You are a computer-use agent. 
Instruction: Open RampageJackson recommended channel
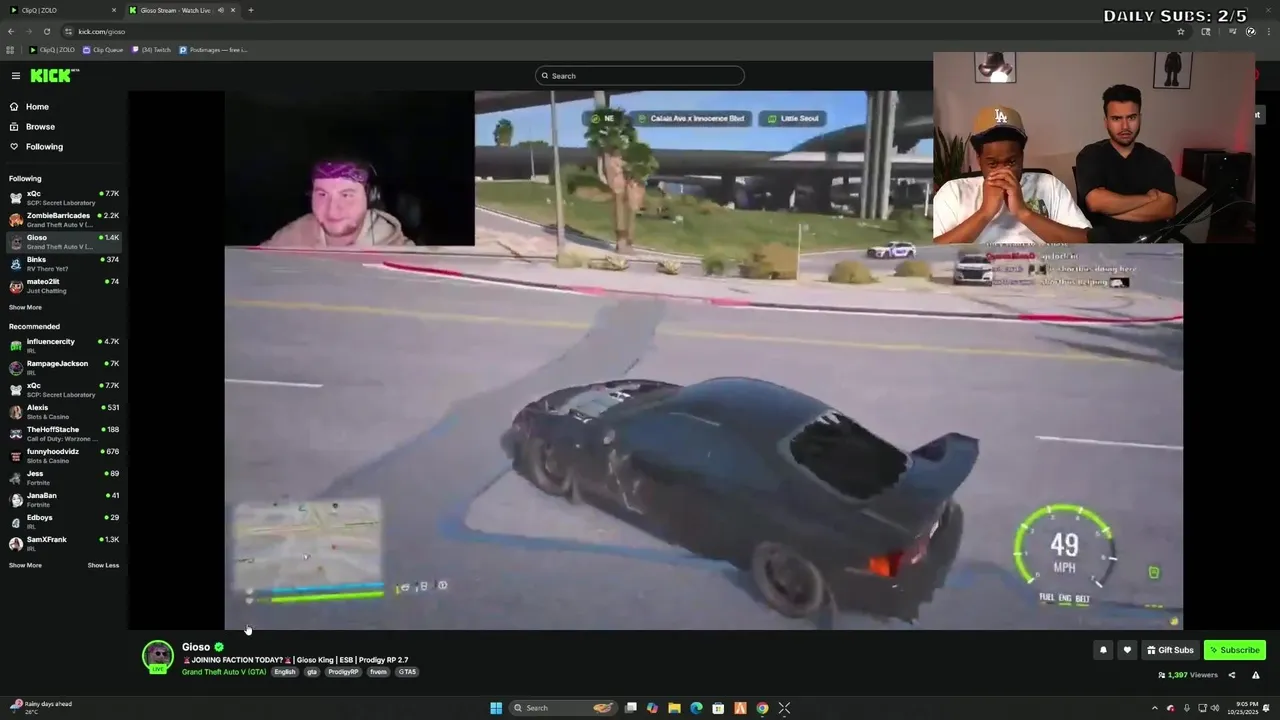click(64, 368)
